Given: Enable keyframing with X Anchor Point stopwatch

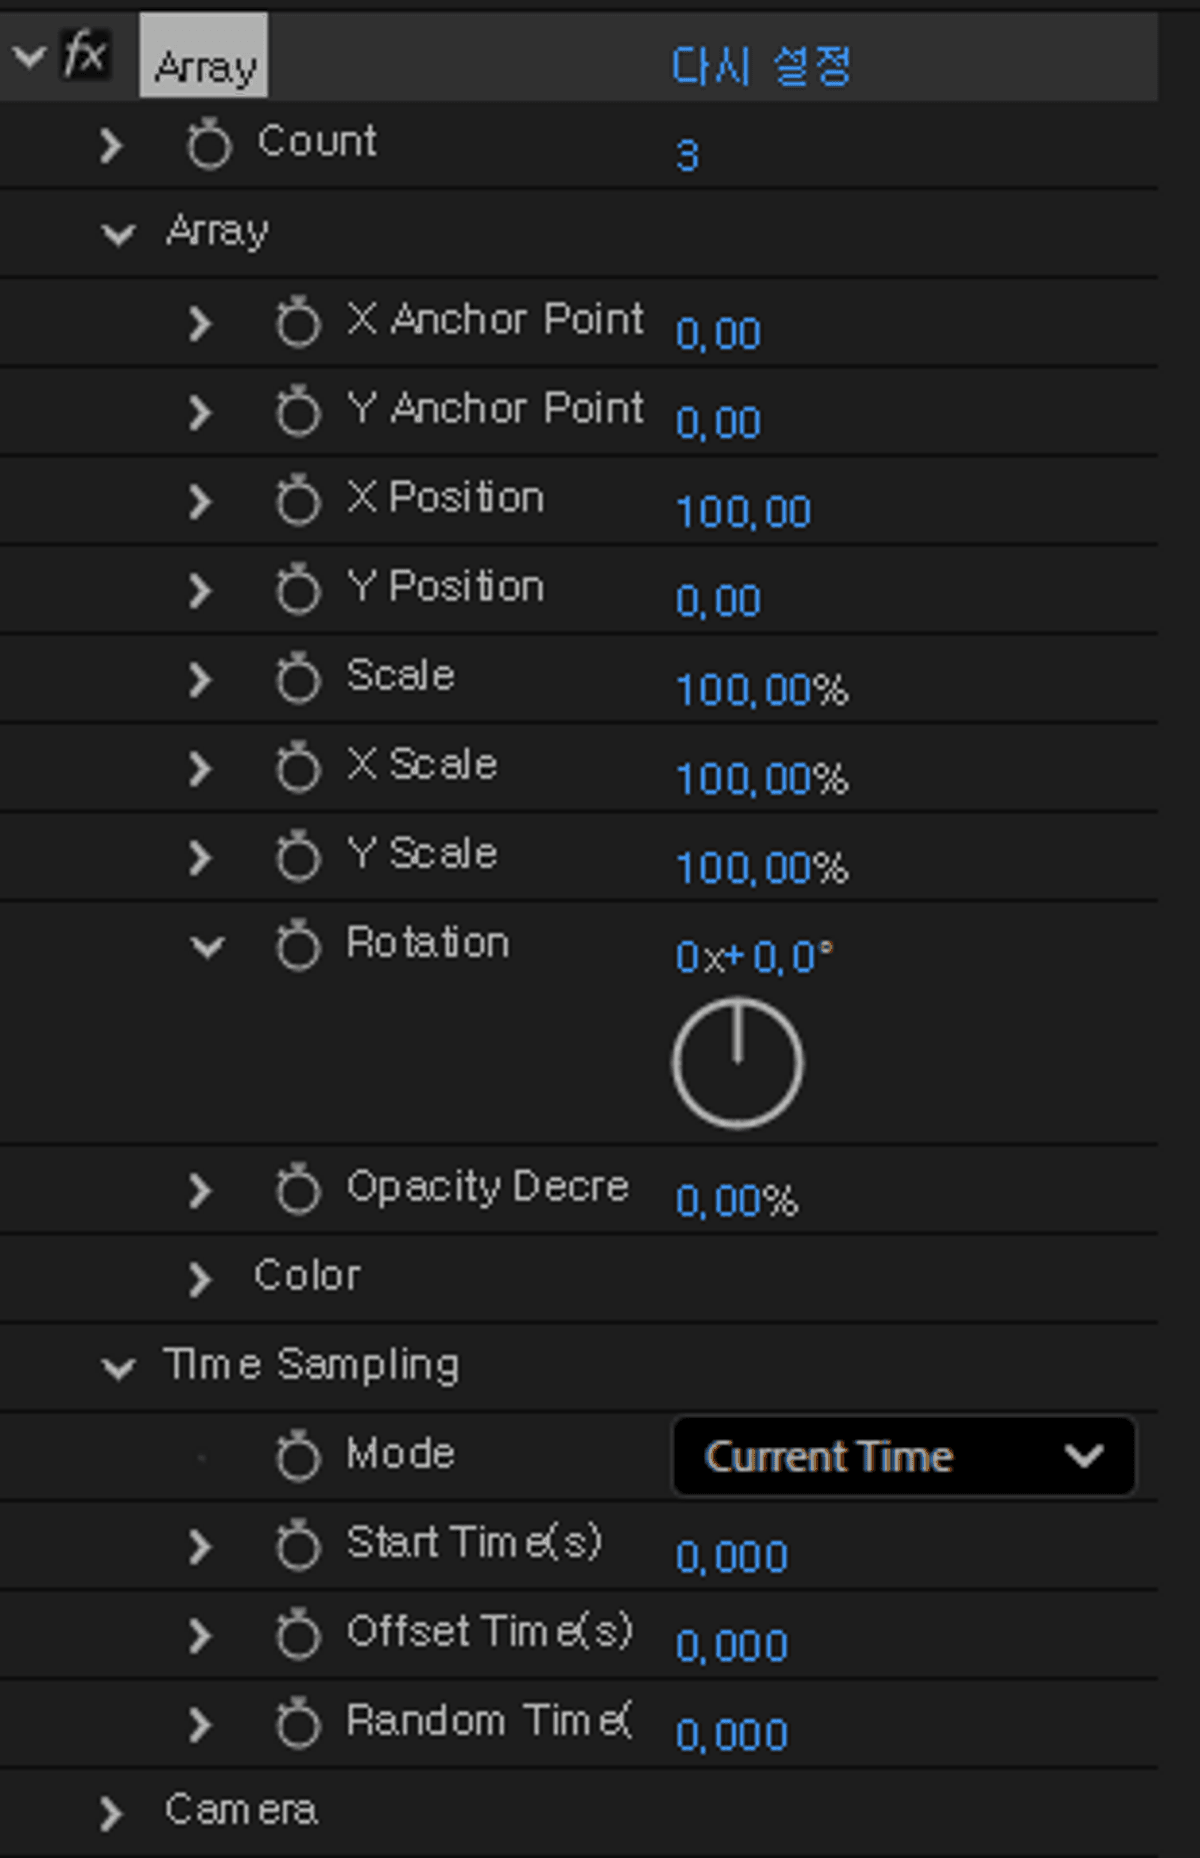Looking at the screenshot, I should coord(297,322).
